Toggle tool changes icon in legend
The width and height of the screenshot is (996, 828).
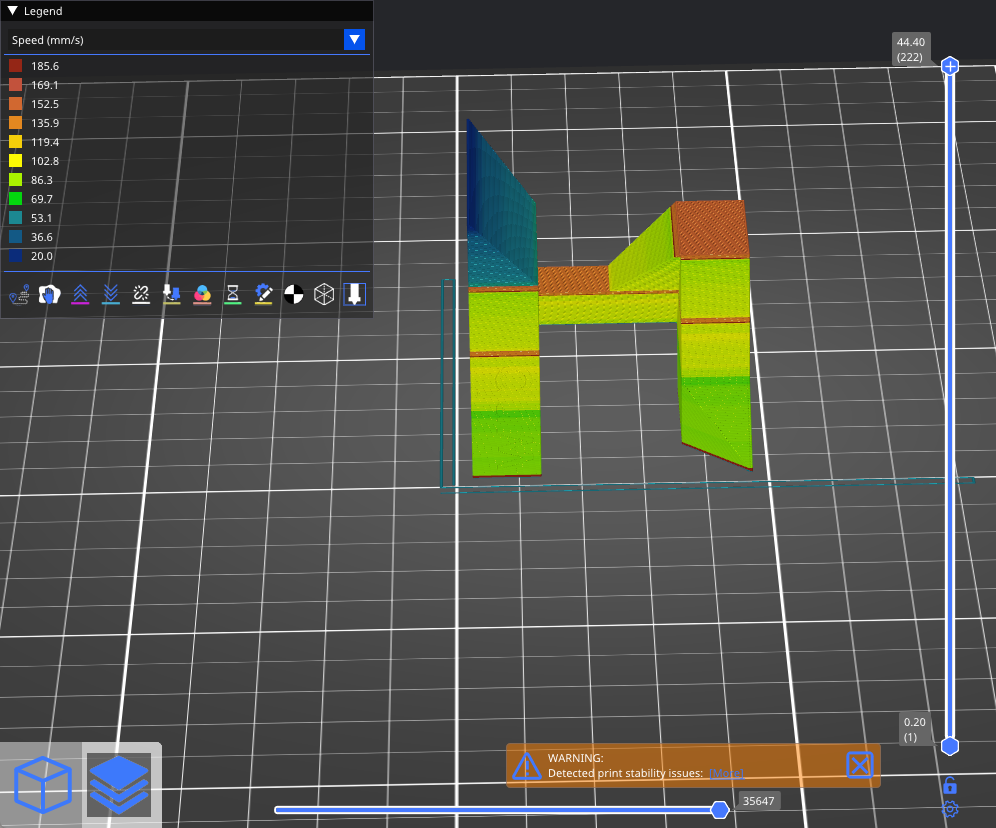click(x=172, y=294)
